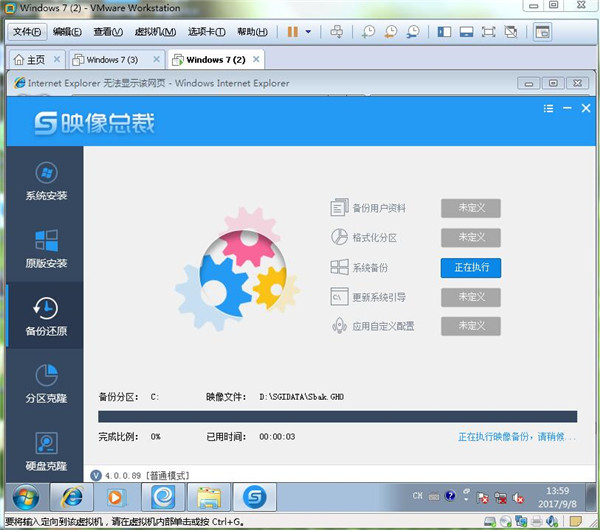This screenshot has height=530, width=600.
Task: Open the 硬盘克隆 sidebar section
Action: [46, 452]
